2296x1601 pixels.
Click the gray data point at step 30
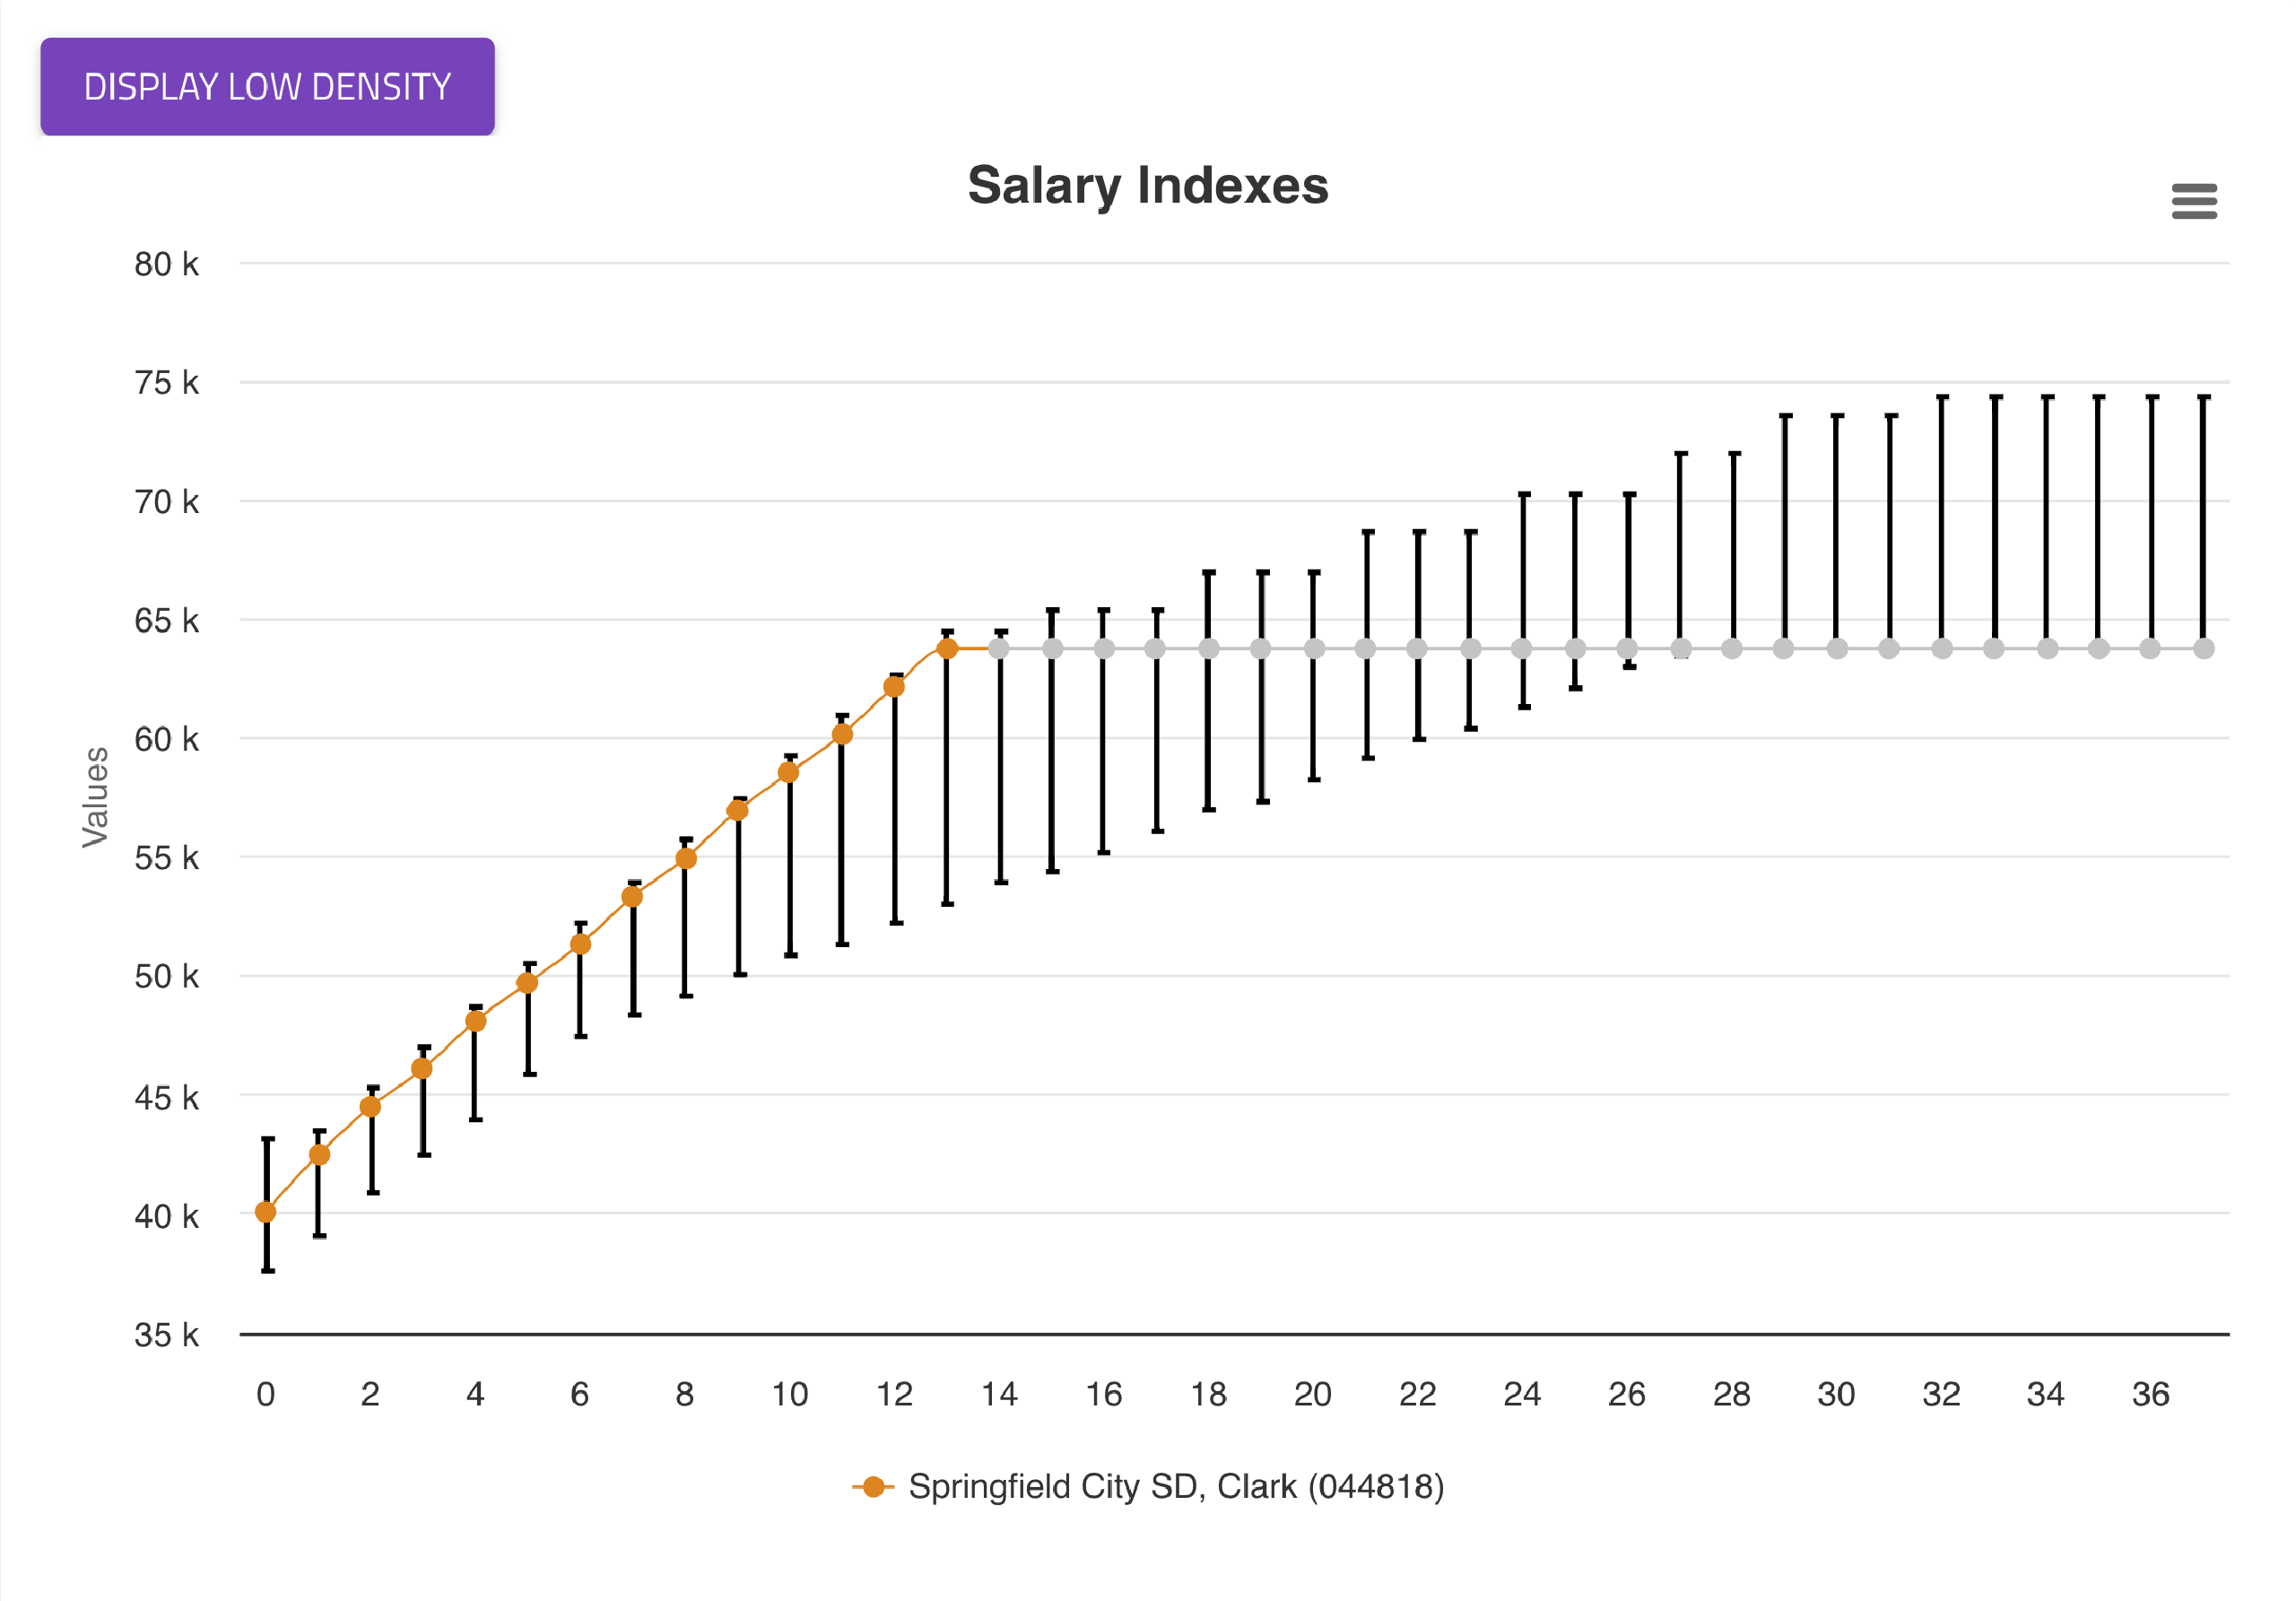[x=1837, y=649]
